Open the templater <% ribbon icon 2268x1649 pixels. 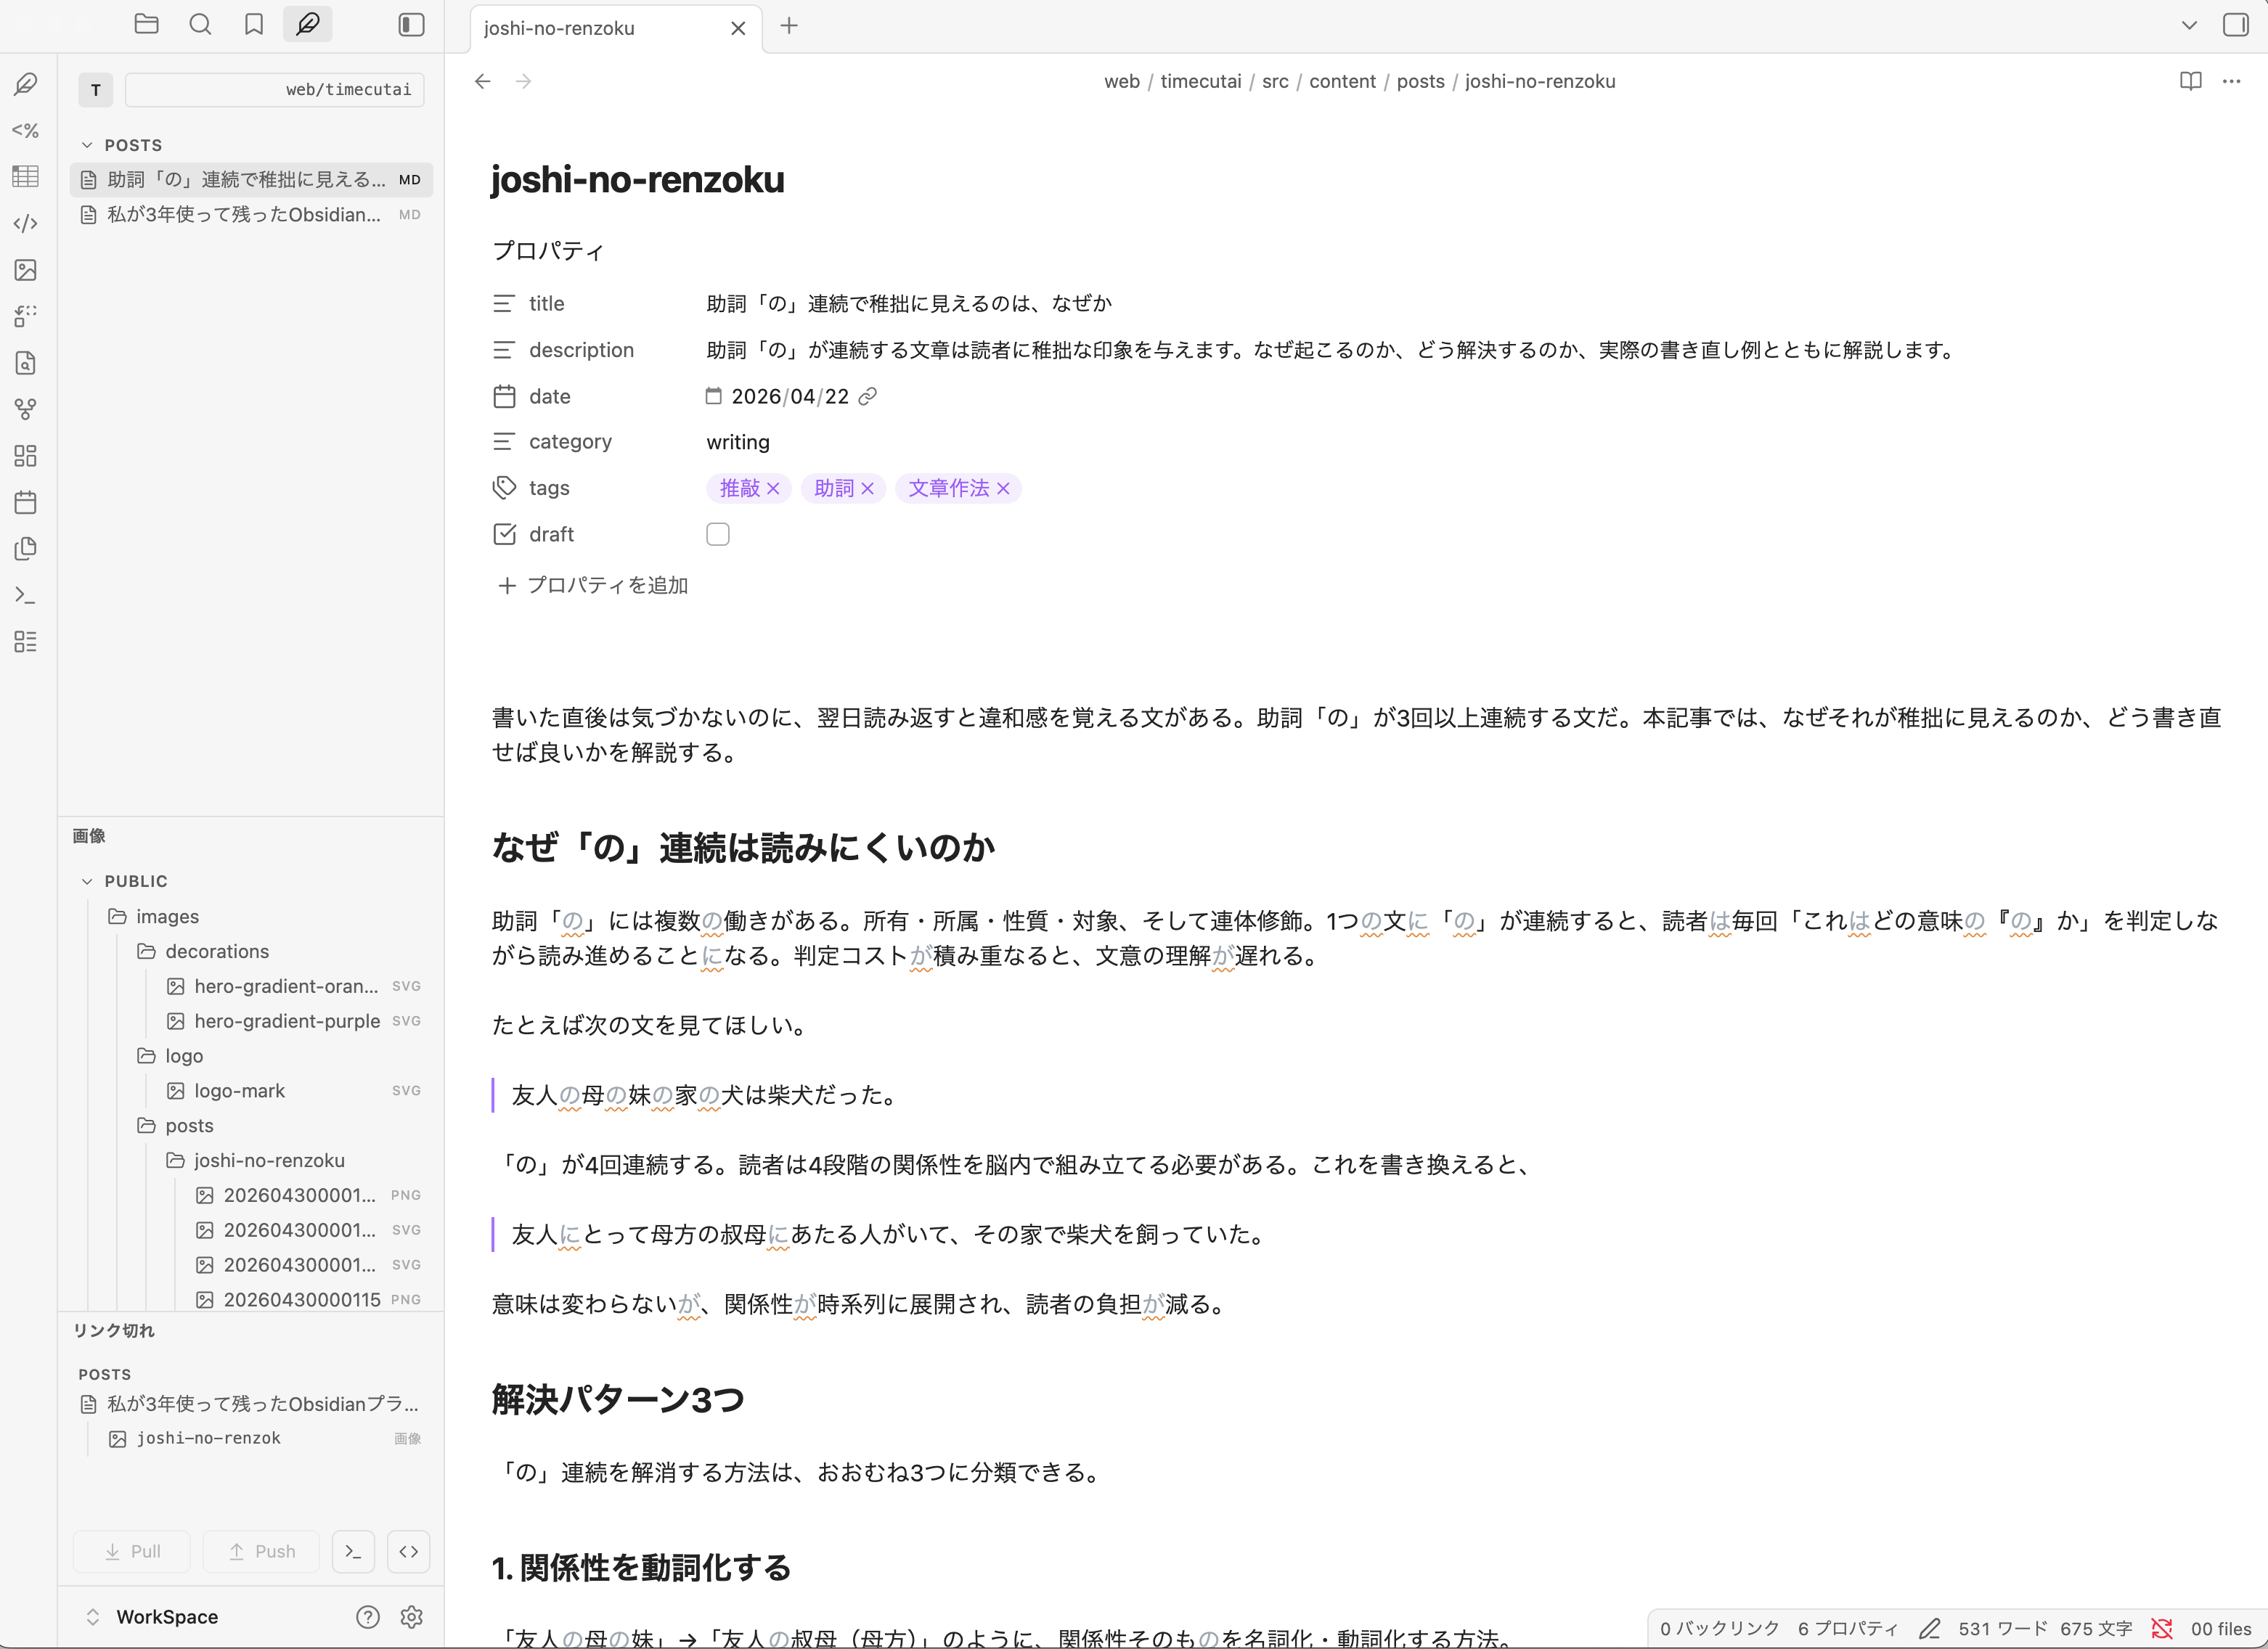26,130
